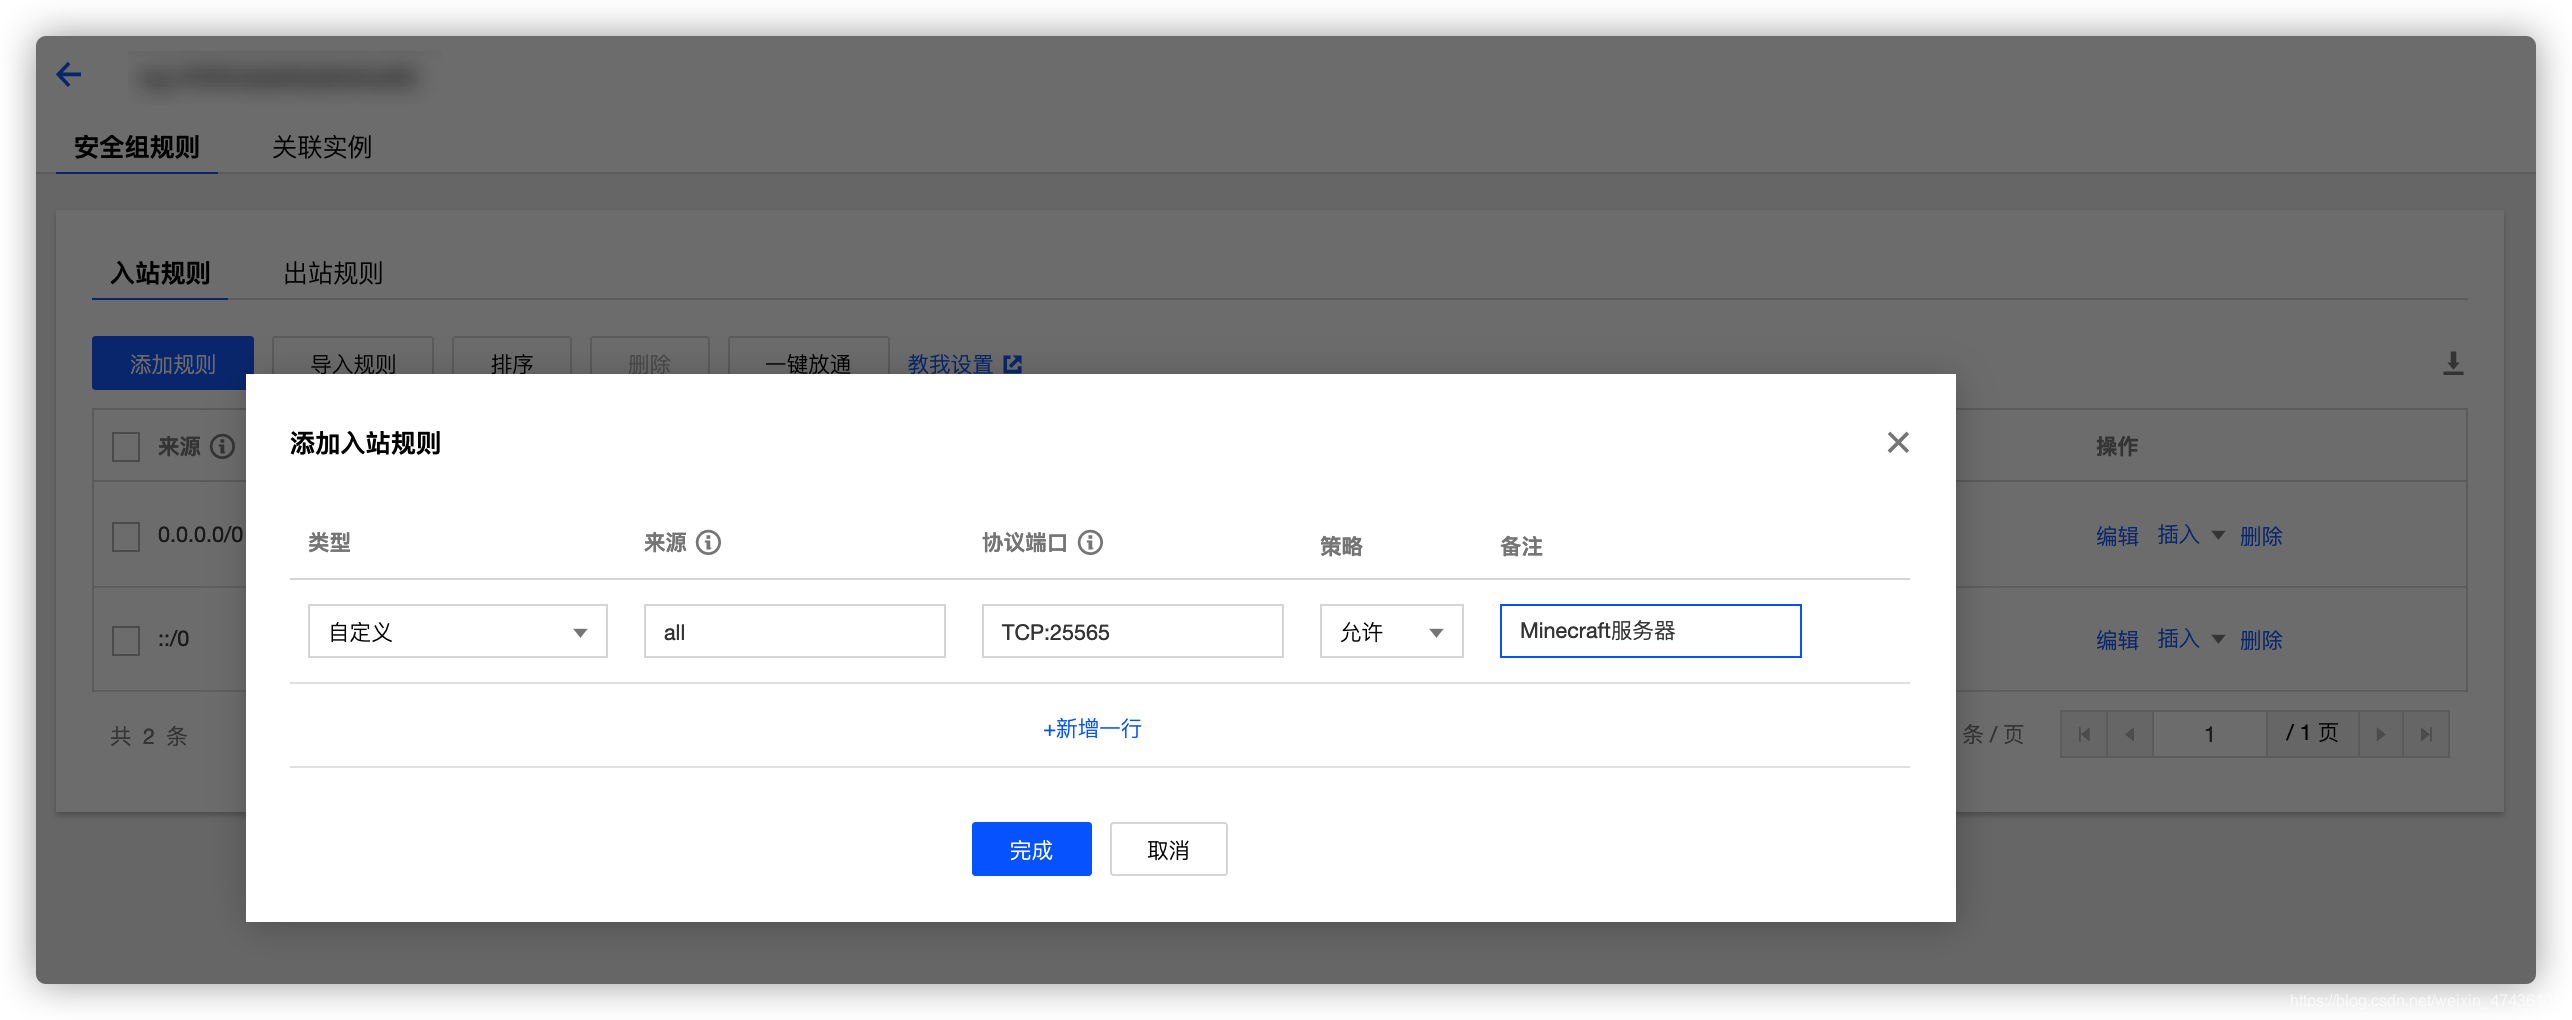Click info icon beside 来源 in background table header
Screen dimensions: 2572x1020
[223, 446]
